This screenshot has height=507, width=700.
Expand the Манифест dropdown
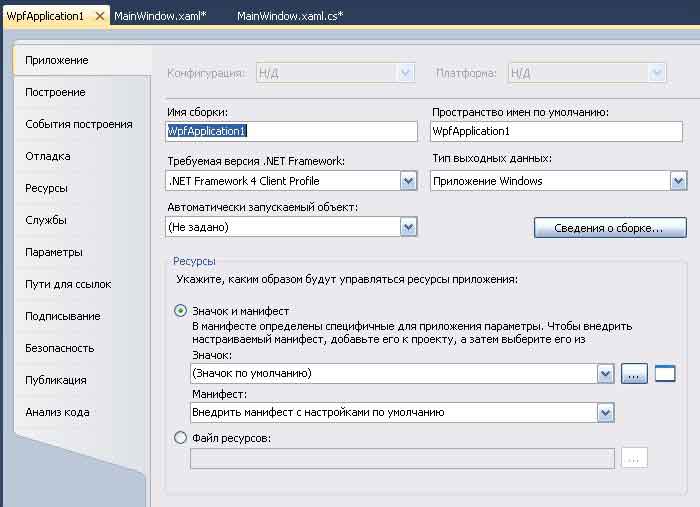click(605, 412)
